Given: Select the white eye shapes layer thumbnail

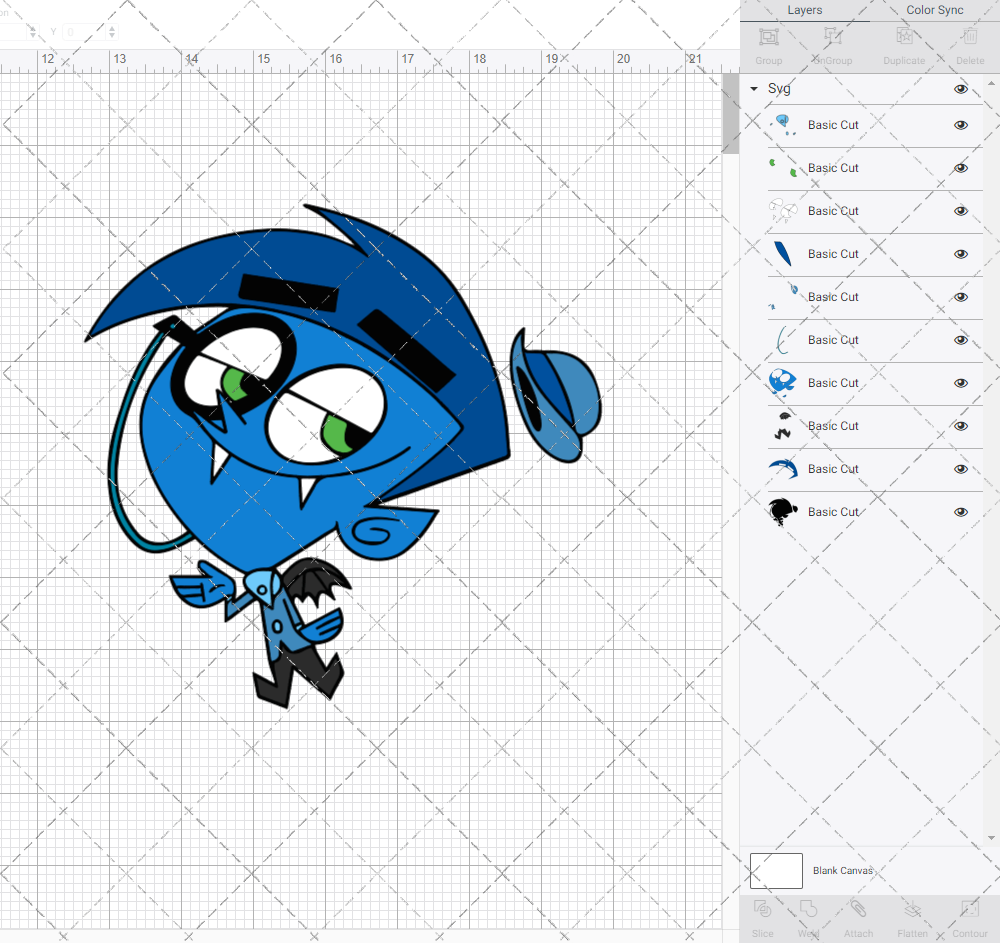Looking at the screenshot, I should [x=783, y=211].
